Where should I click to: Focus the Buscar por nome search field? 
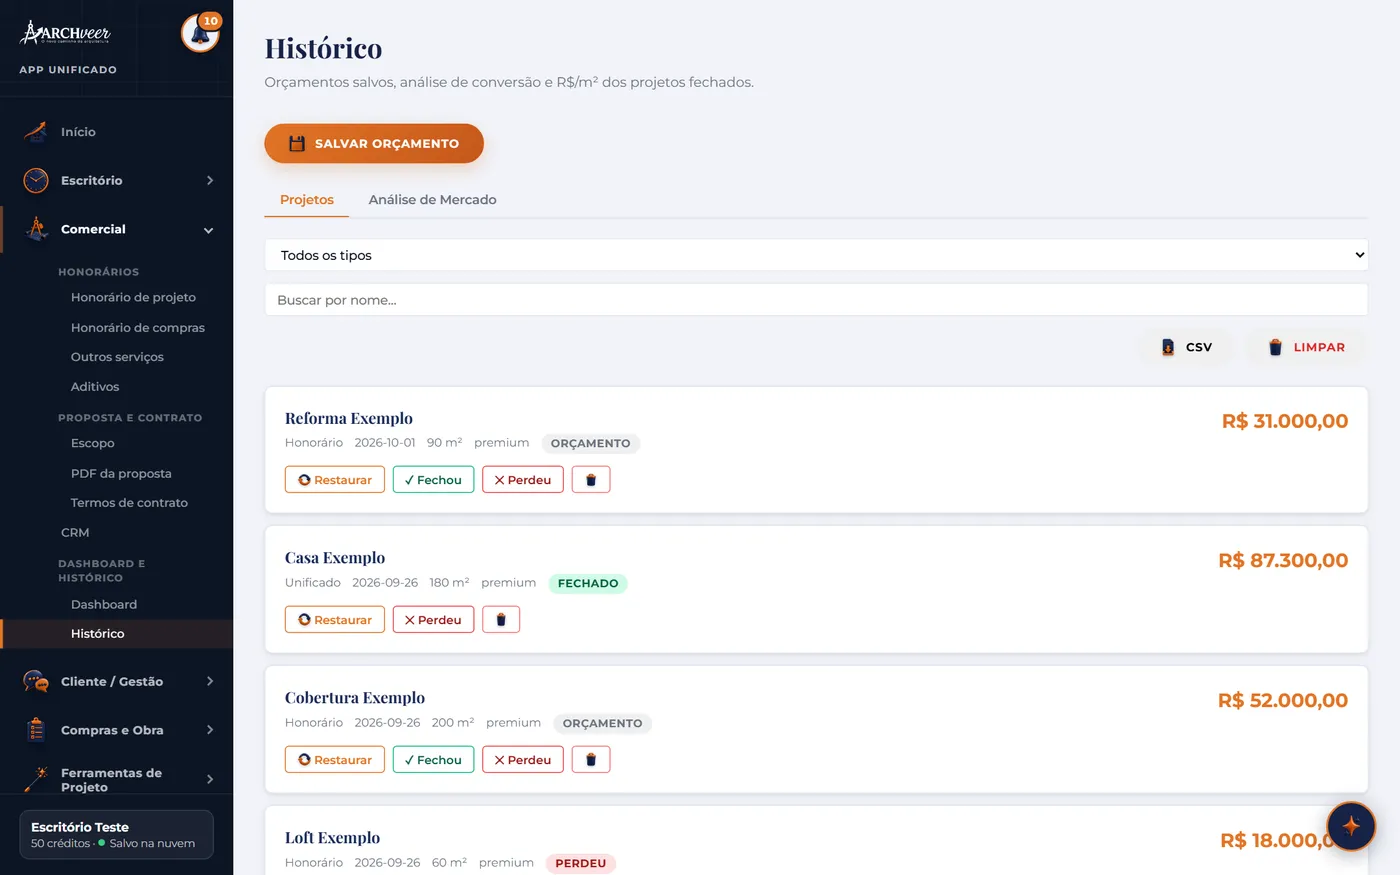[816, 300]
